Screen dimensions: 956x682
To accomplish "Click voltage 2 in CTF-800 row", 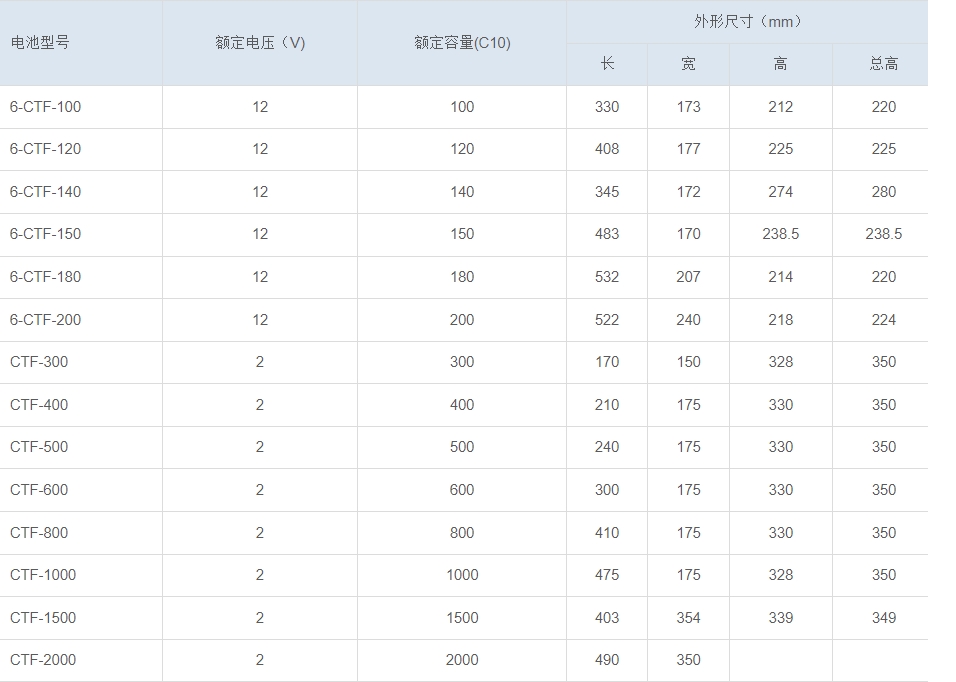I will pos(260,533).
